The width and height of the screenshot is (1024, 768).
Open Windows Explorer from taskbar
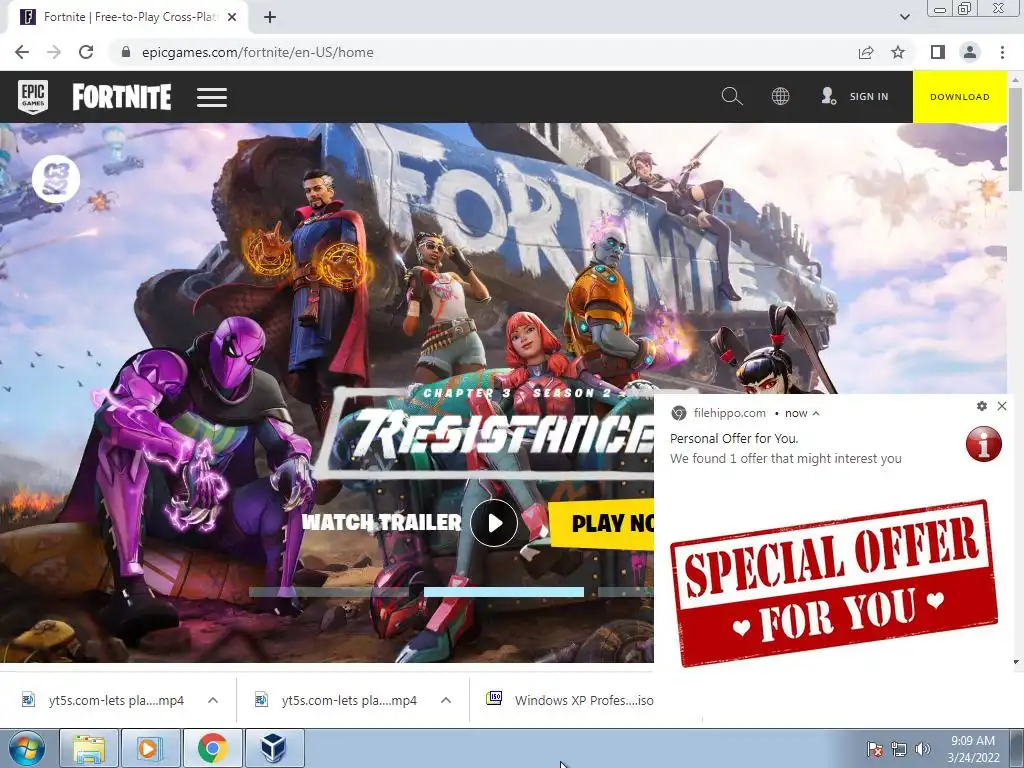point(89,748)
